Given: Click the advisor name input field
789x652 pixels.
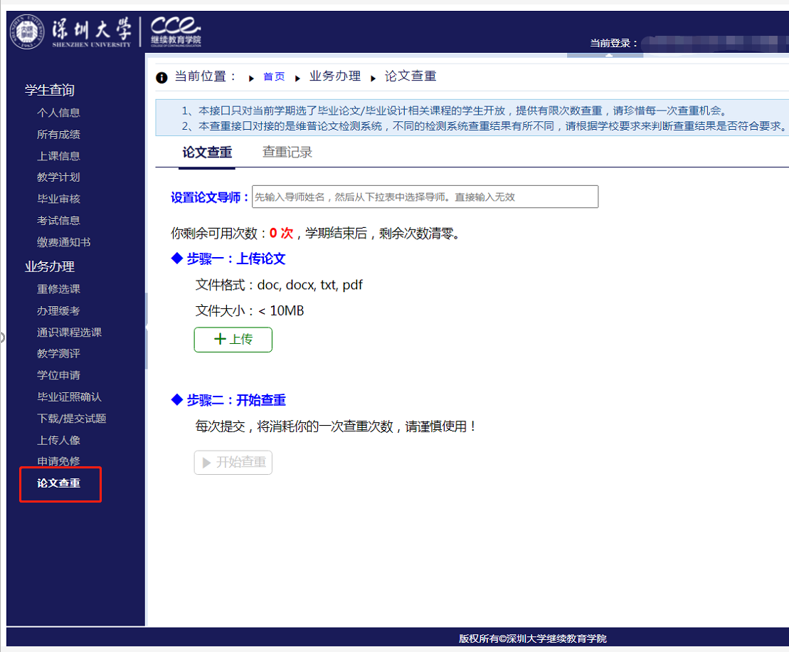Looking at the screenshot, I should [424, 197].
